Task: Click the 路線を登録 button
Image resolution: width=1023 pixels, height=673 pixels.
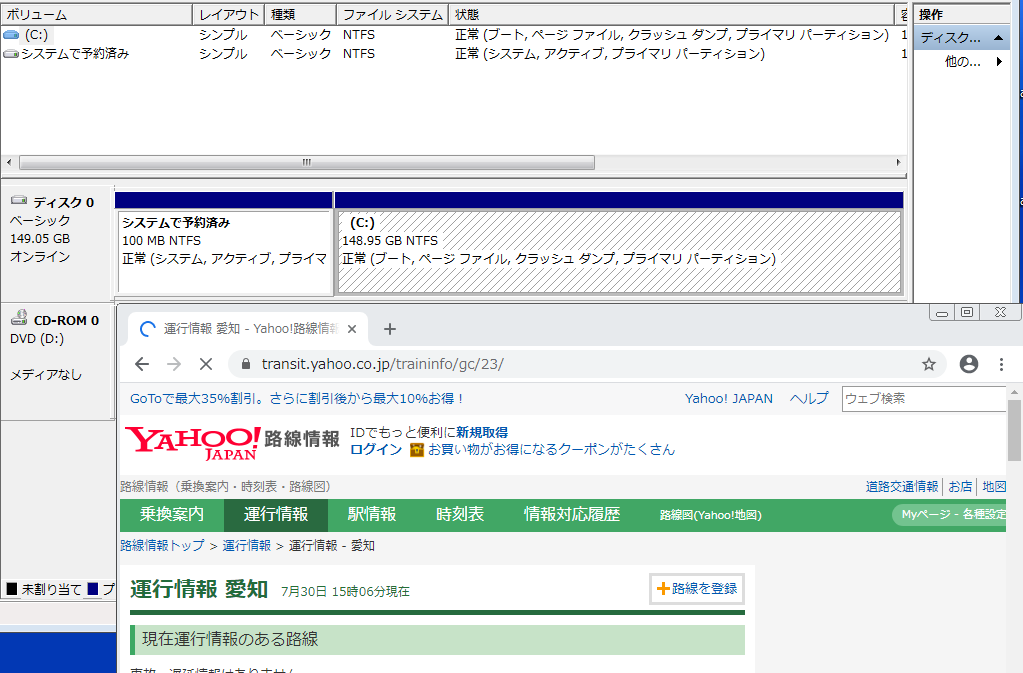Action: (x=697, y=589)
